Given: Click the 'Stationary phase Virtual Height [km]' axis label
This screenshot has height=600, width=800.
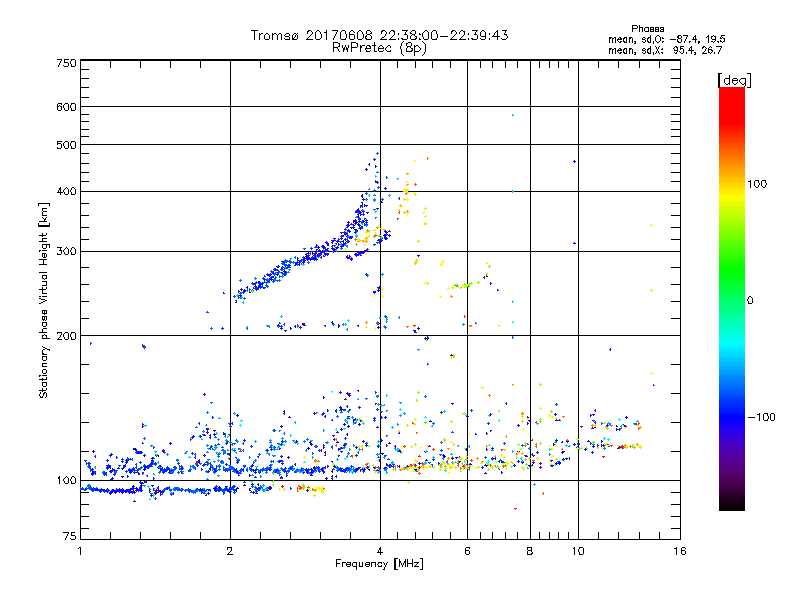Looking at the screenshot, I should coord(44,300).
